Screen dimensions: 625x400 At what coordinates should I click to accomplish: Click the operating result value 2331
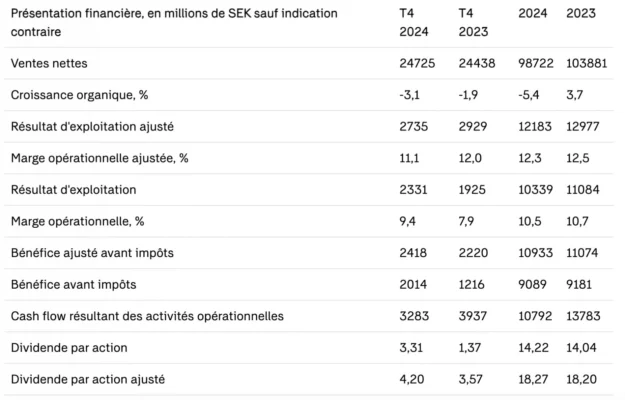[412, 189]
